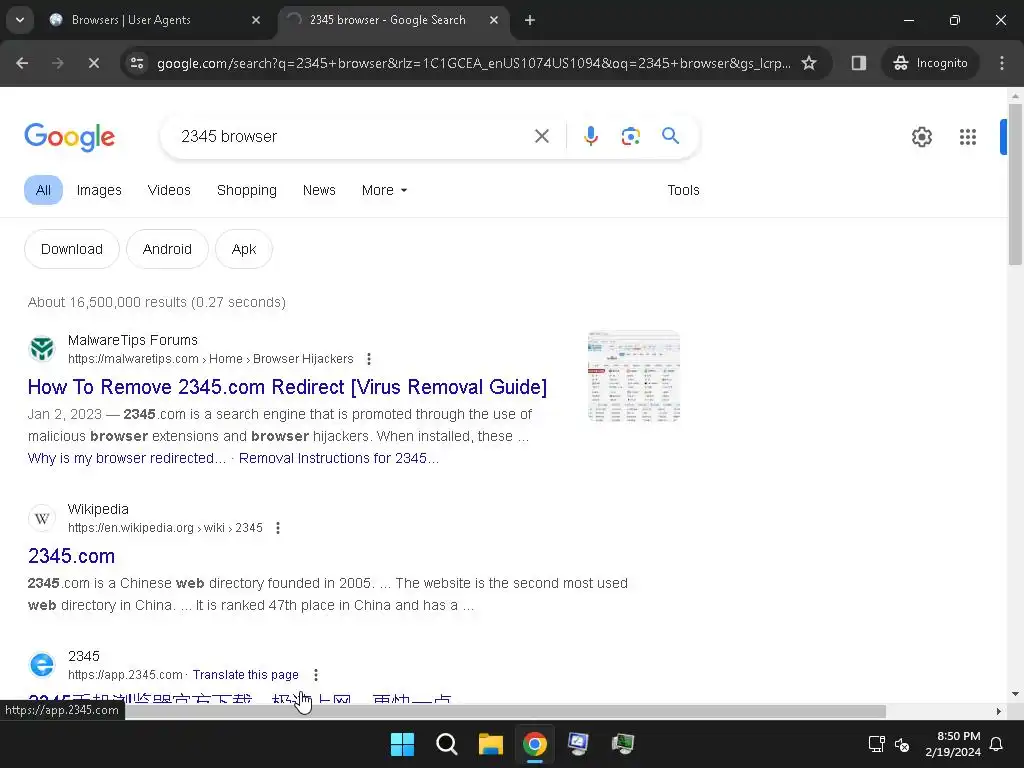Switch to Images results
This screenshot has width=1024, height=768.
(x=99, y=190)
